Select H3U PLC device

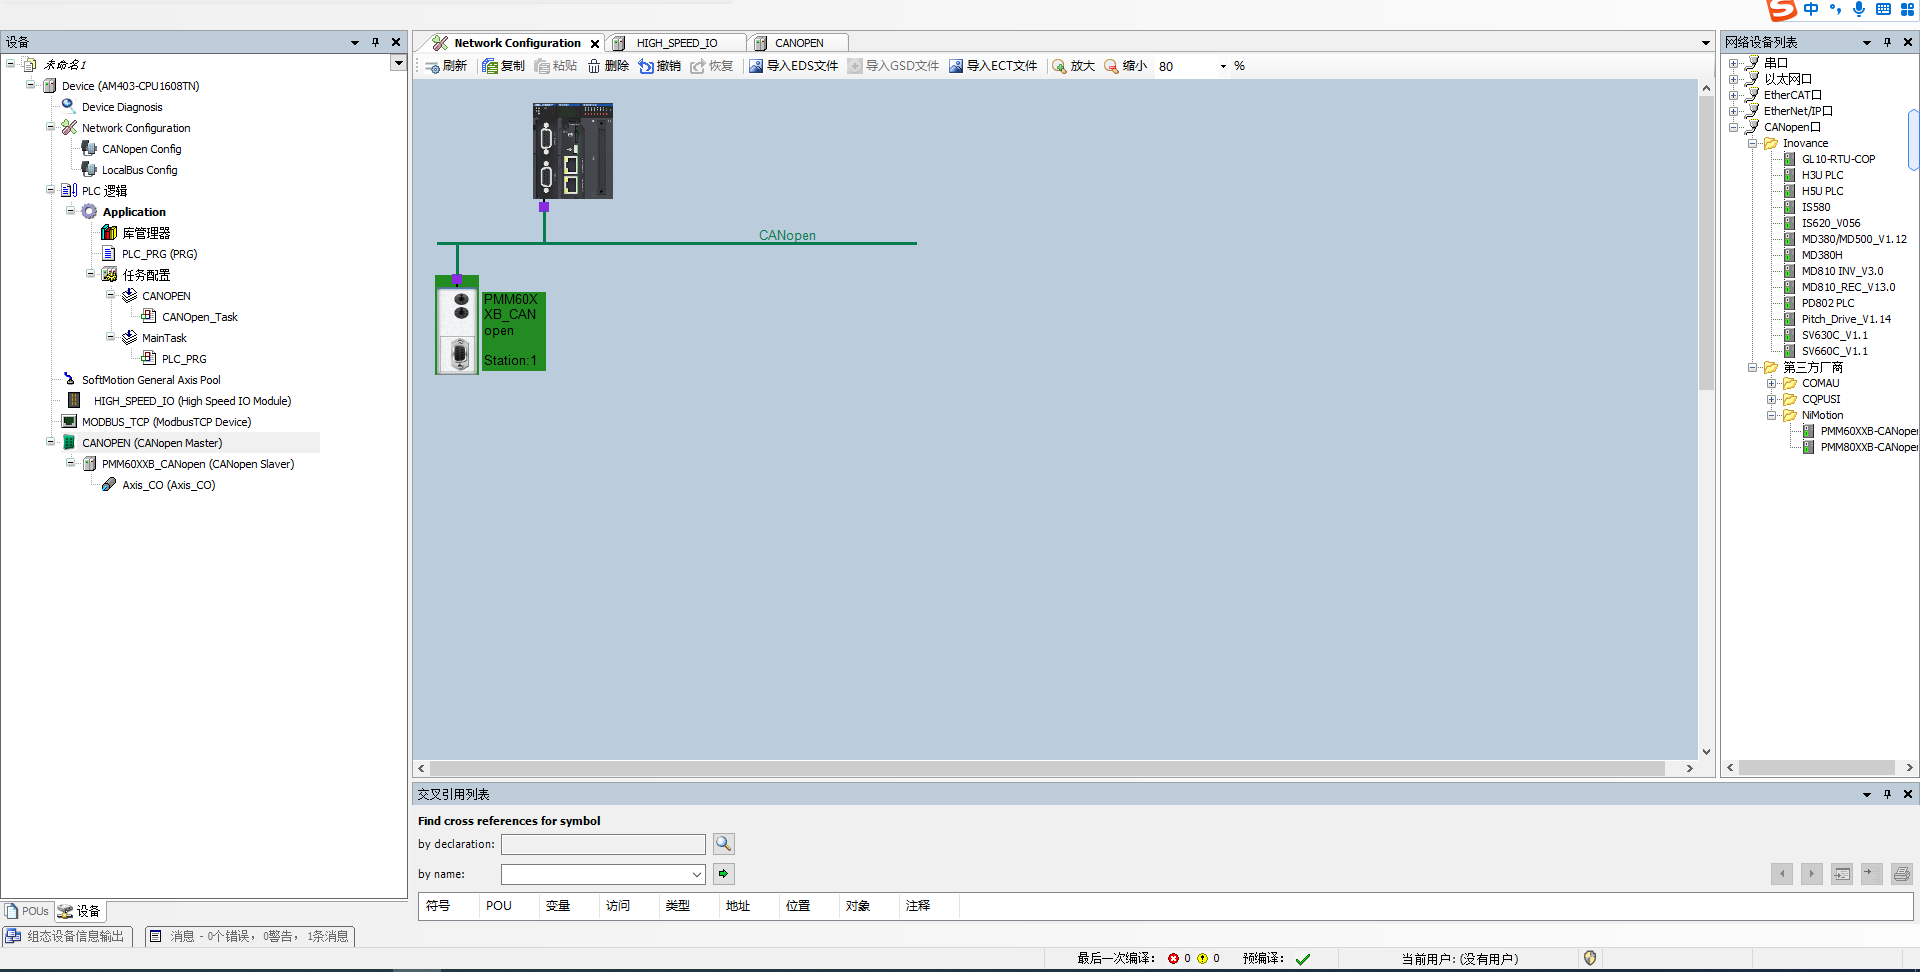click(1822, 175)
